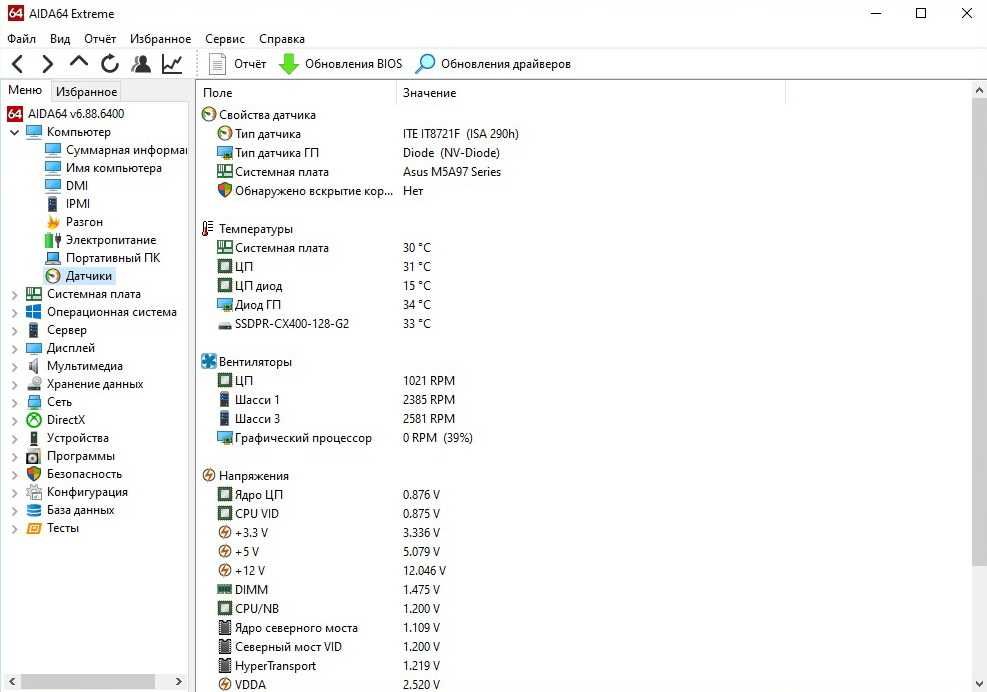The height and width of the screenshot is (692, 987).
Task: Click the vertical scrollbar down arrow
Action: pos(979,684)
